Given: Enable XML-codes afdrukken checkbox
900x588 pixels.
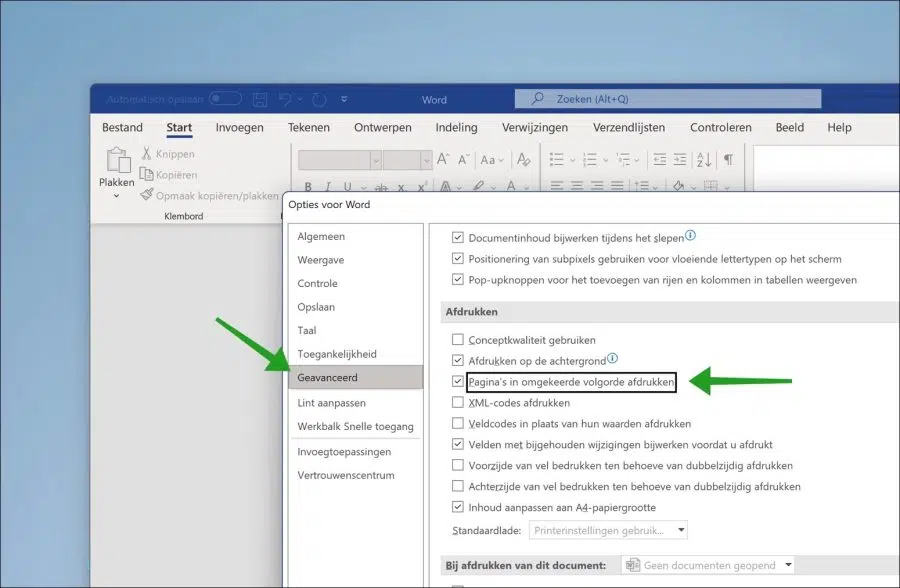Looking at the screenshot, I should pyautogui.click(x=457, y=402).
